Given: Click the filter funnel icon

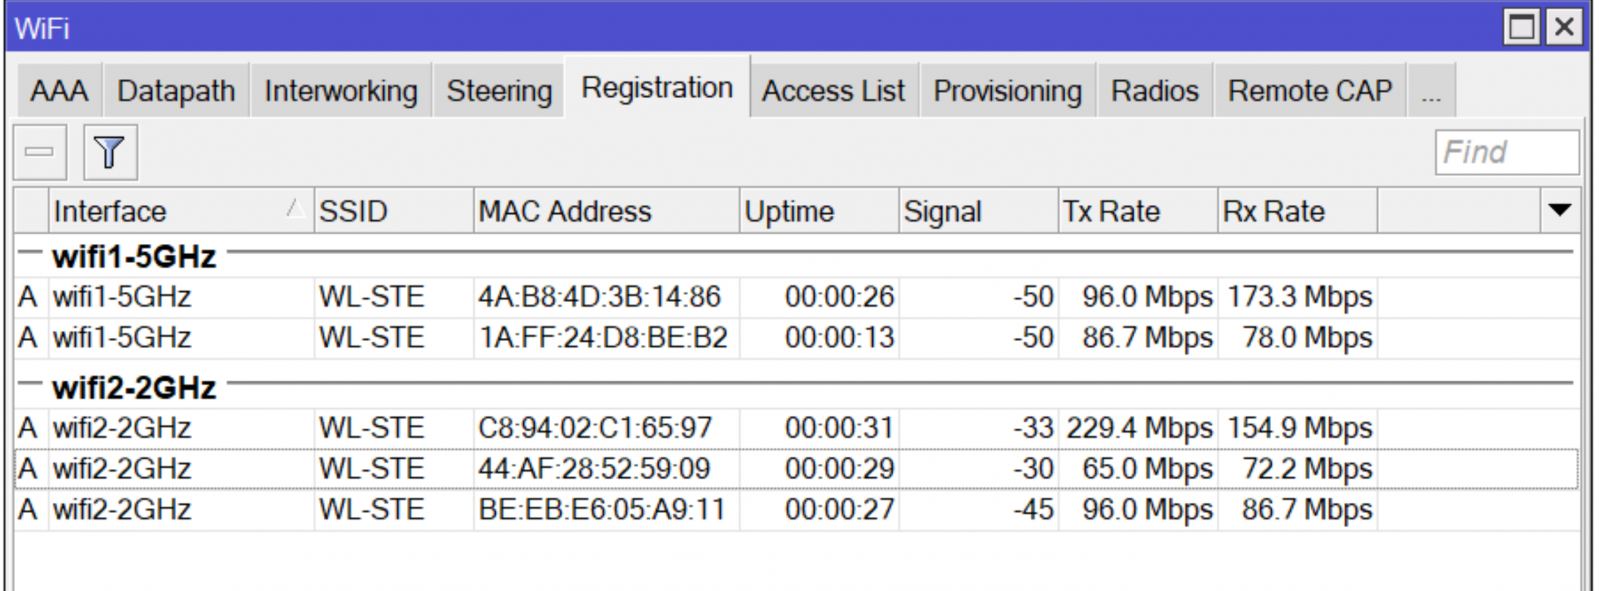Looking at the screenshot, I should coord(110,152).
